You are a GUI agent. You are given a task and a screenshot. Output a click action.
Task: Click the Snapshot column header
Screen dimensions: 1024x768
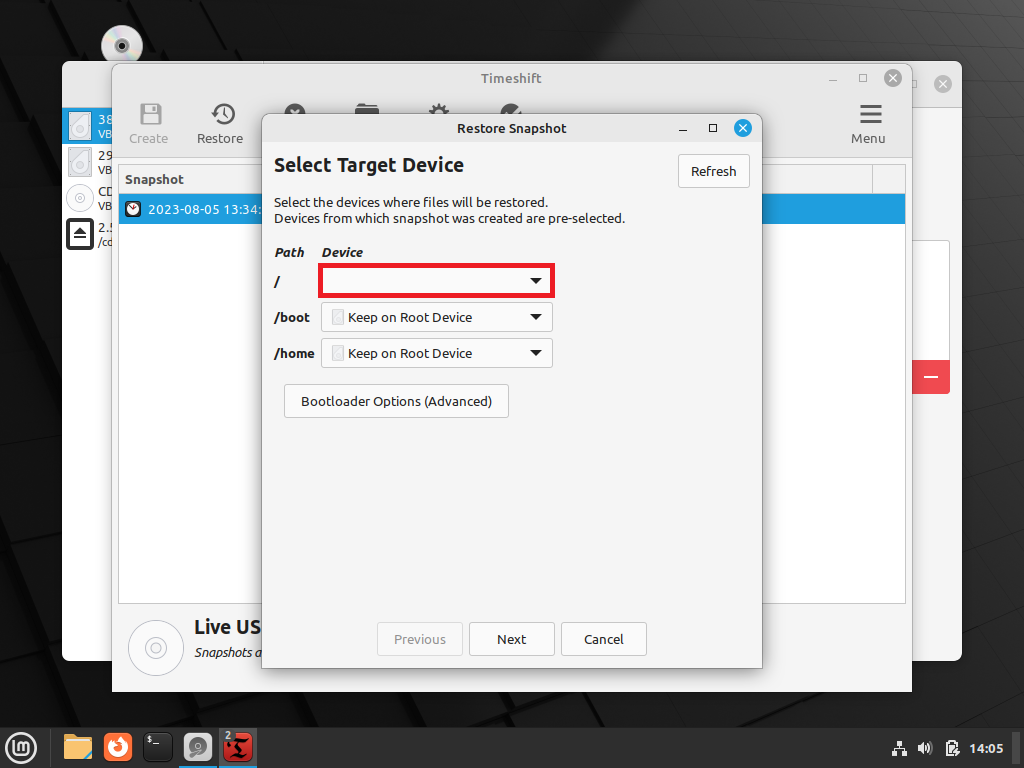pyautogui.click(x=155, y=180)
